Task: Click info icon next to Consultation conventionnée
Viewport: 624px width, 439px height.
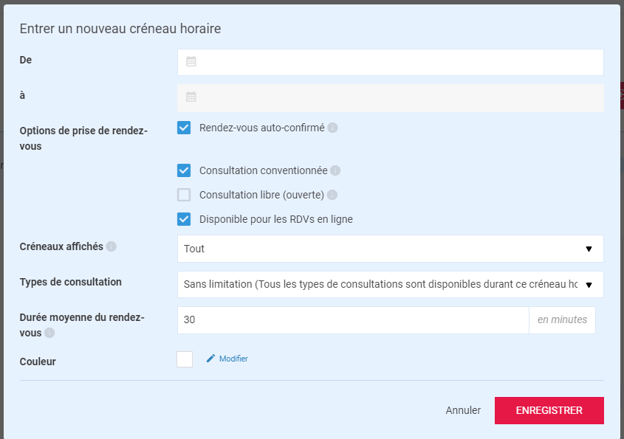Action: click(x=336, y=171)
